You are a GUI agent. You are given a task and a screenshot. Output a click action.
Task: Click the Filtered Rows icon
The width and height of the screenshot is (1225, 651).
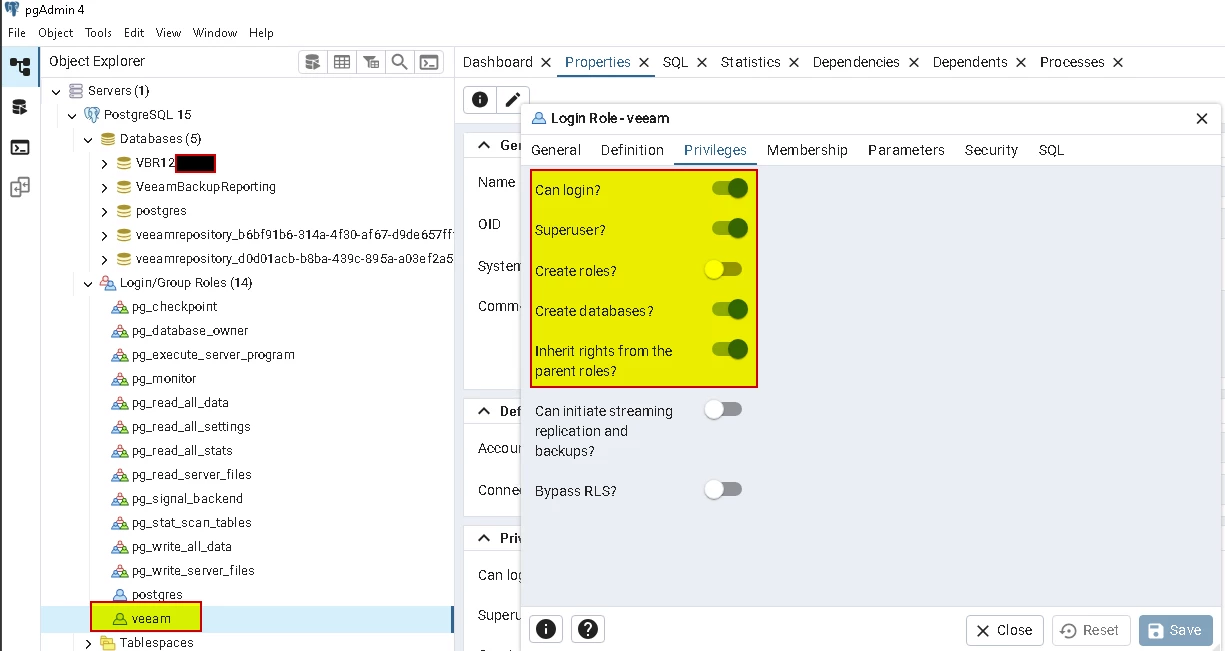(x=371, y=62)
